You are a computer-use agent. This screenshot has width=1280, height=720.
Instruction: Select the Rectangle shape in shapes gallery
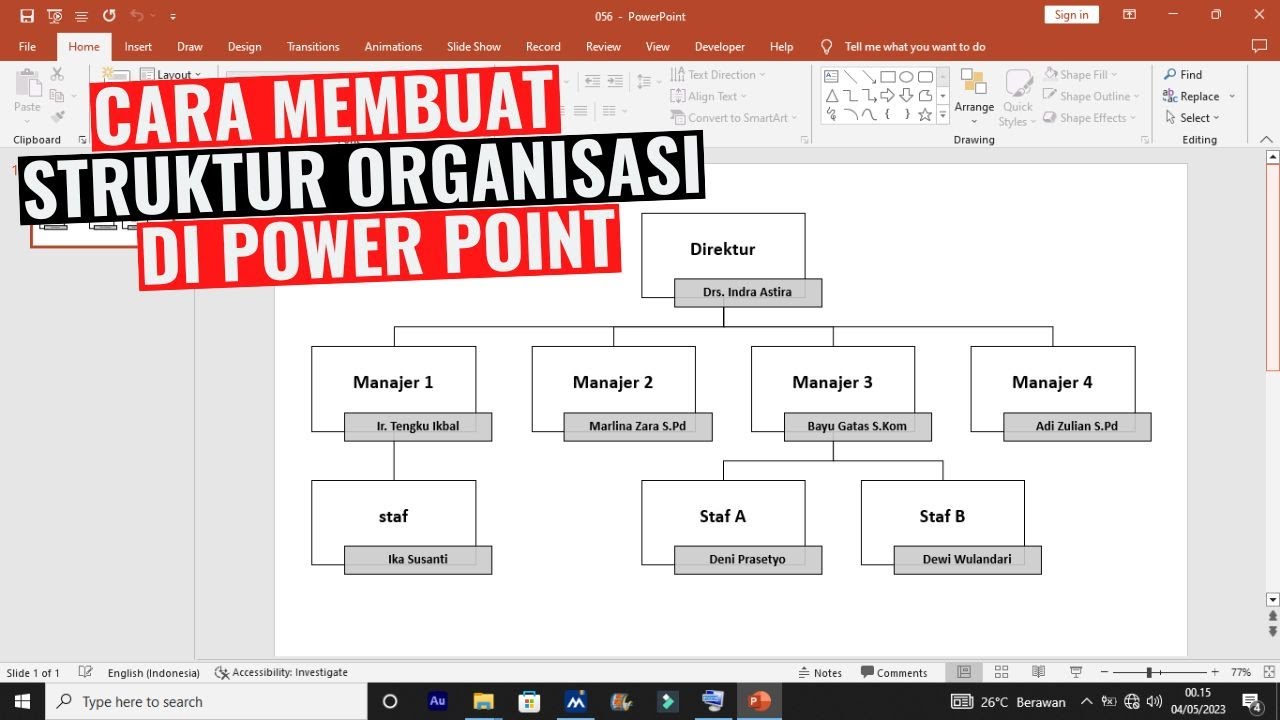coord(888,77)
